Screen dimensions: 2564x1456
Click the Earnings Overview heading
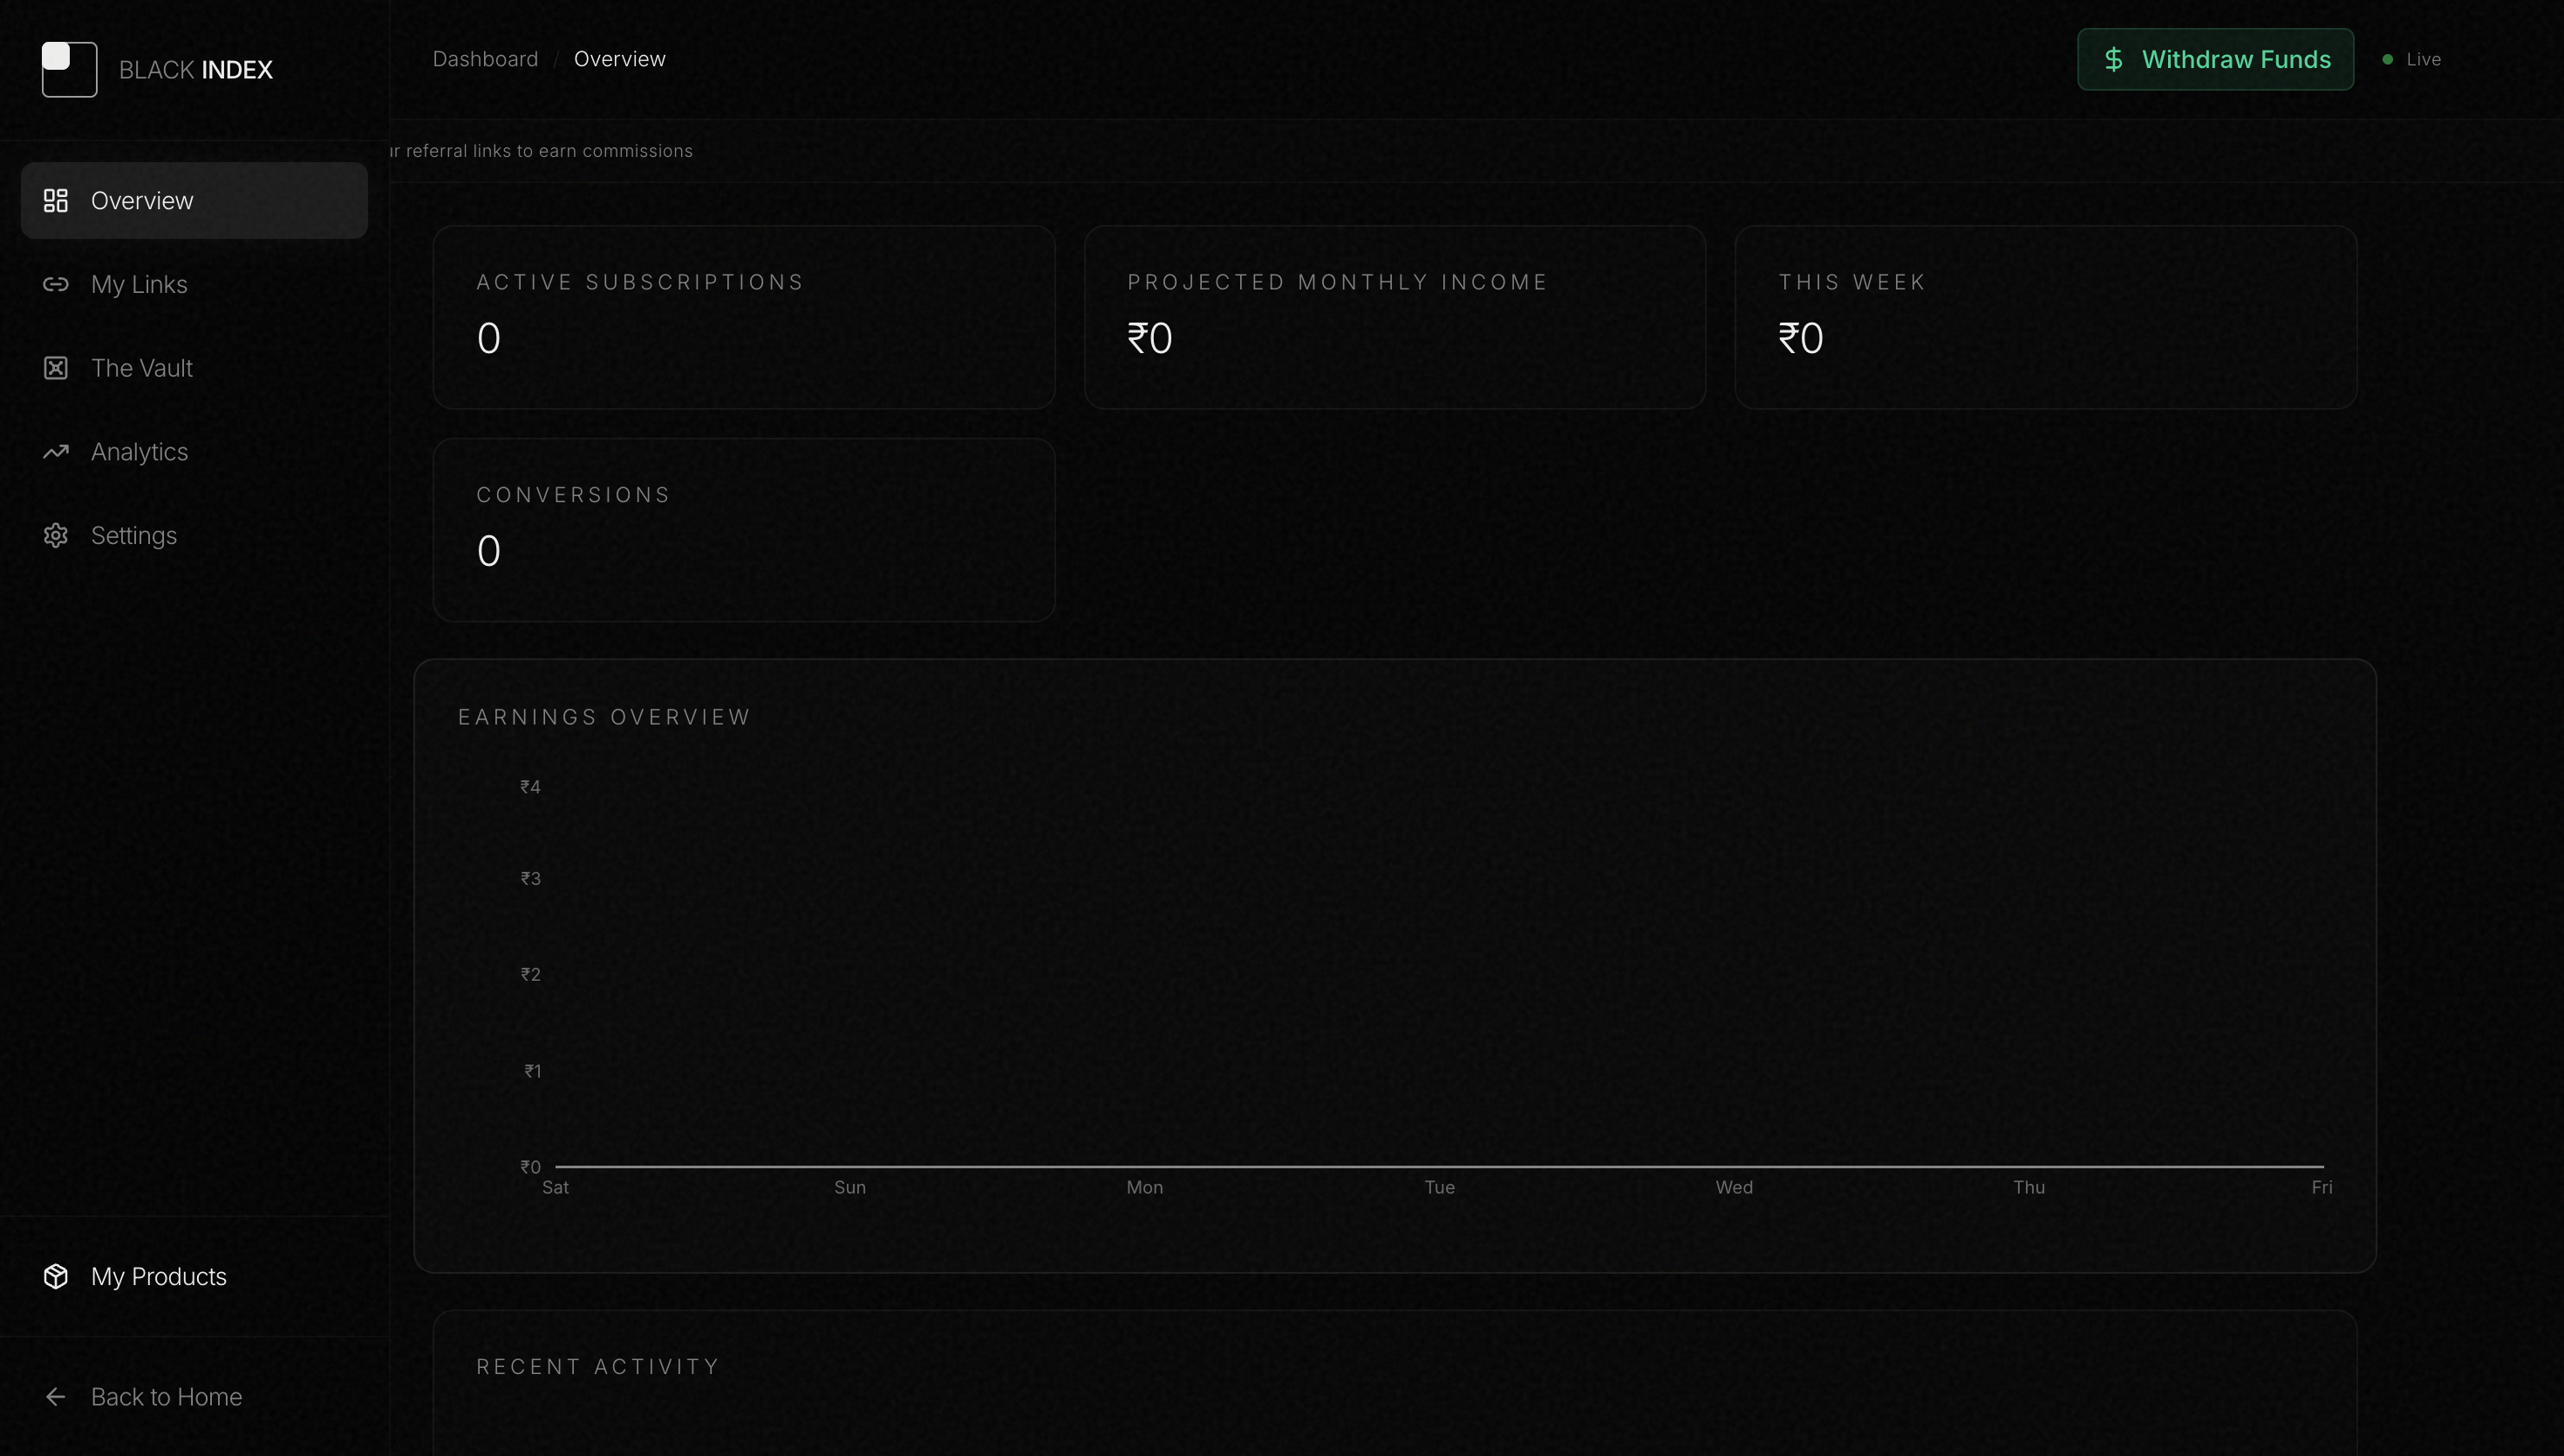click(x=604, y=717)
